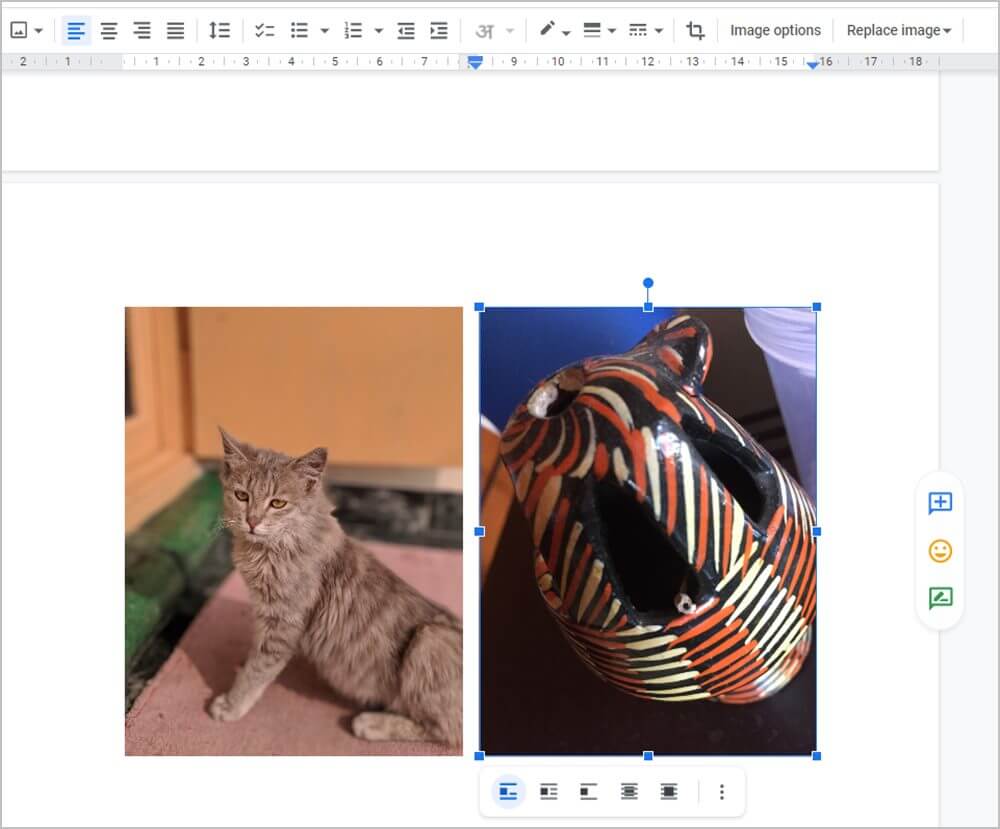Open the bulleted list style dropdown arrow
The height and width of the screenshot is (829, 1000).
pos(324,31)
